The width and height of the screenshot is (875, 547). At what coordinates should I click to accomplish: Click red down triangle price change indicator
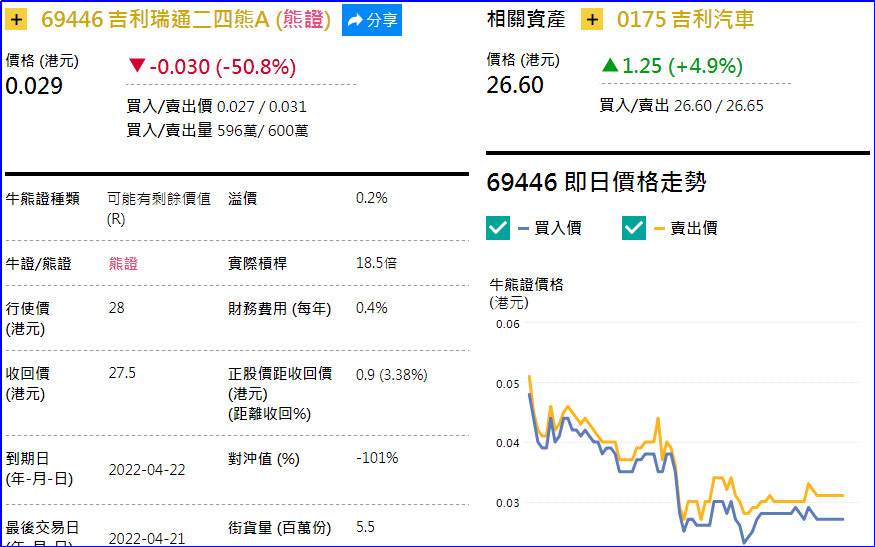[x=137, y=65]
